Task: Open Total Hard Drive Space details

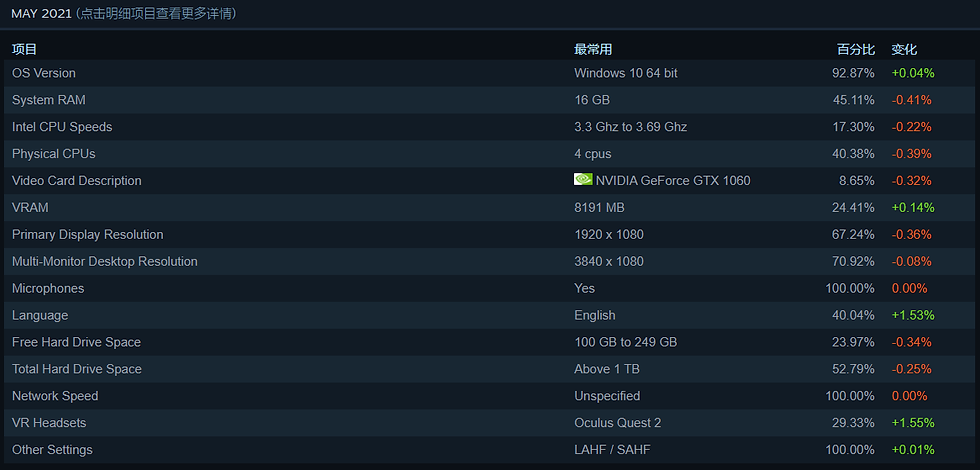Action: click(490, 369)
